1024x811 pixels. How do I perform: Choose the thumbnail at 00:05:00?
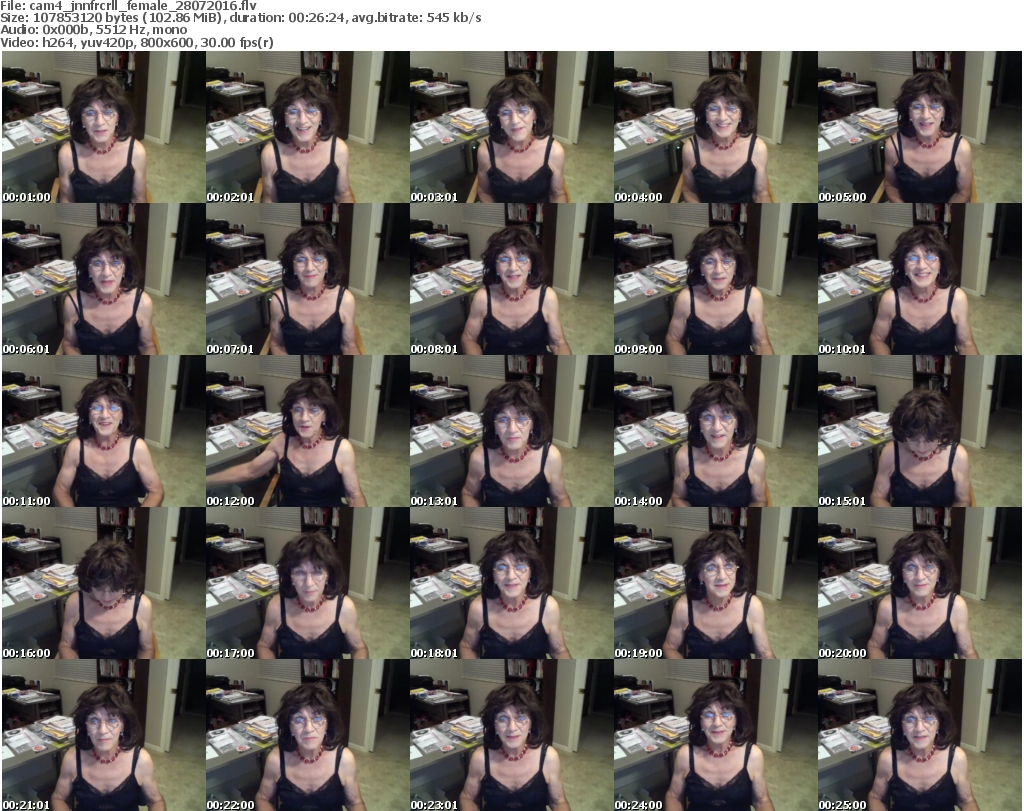click(x=920, y=127)
